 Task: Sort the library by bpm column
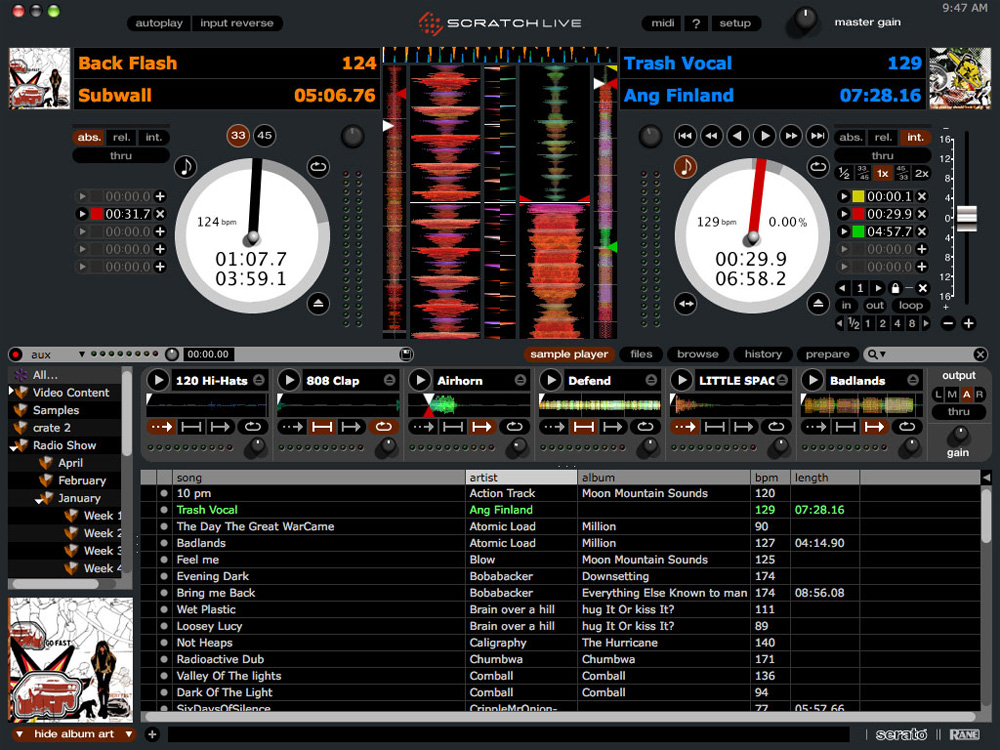pyautogui.click(x=770, y=478)
